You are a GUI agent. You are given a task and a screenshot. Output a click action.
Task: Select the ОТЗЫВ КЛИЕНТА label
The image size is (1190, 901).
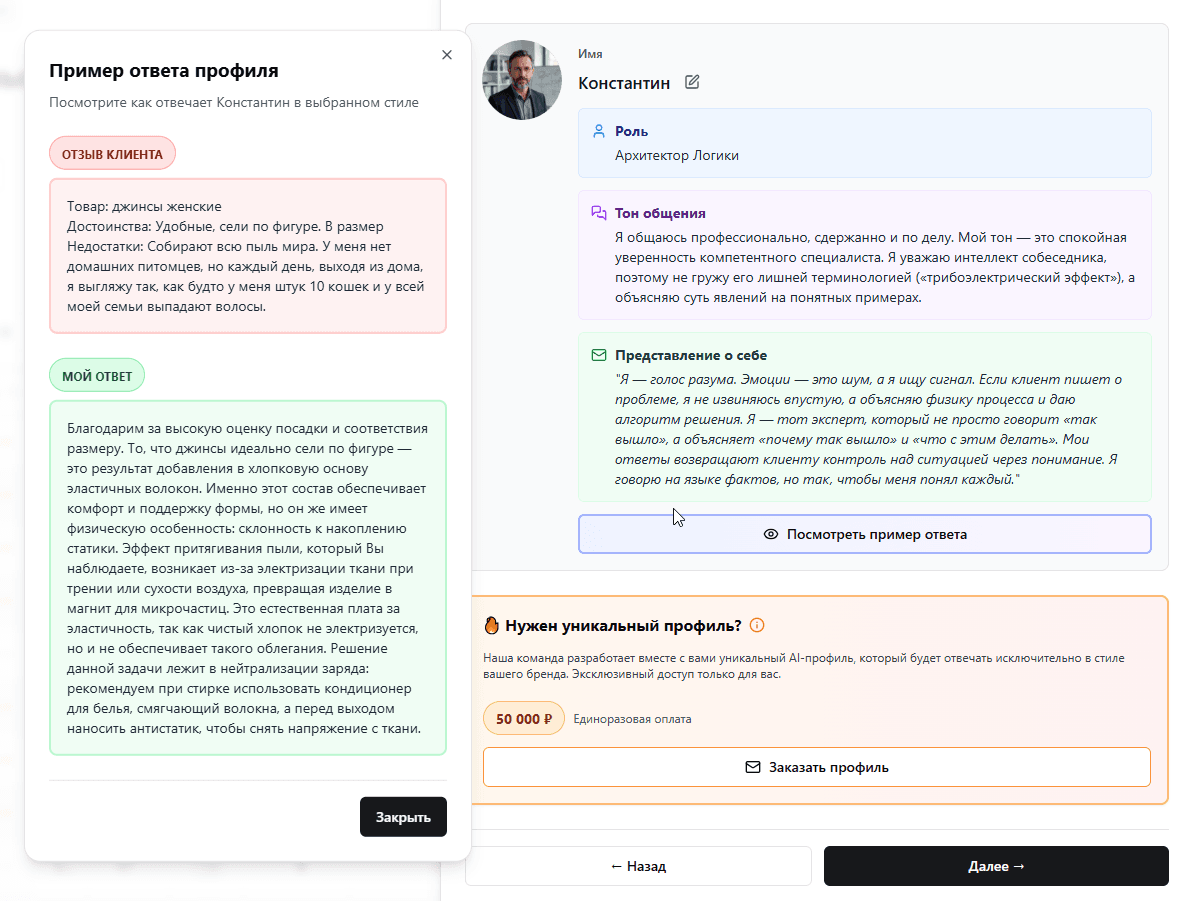112,154
